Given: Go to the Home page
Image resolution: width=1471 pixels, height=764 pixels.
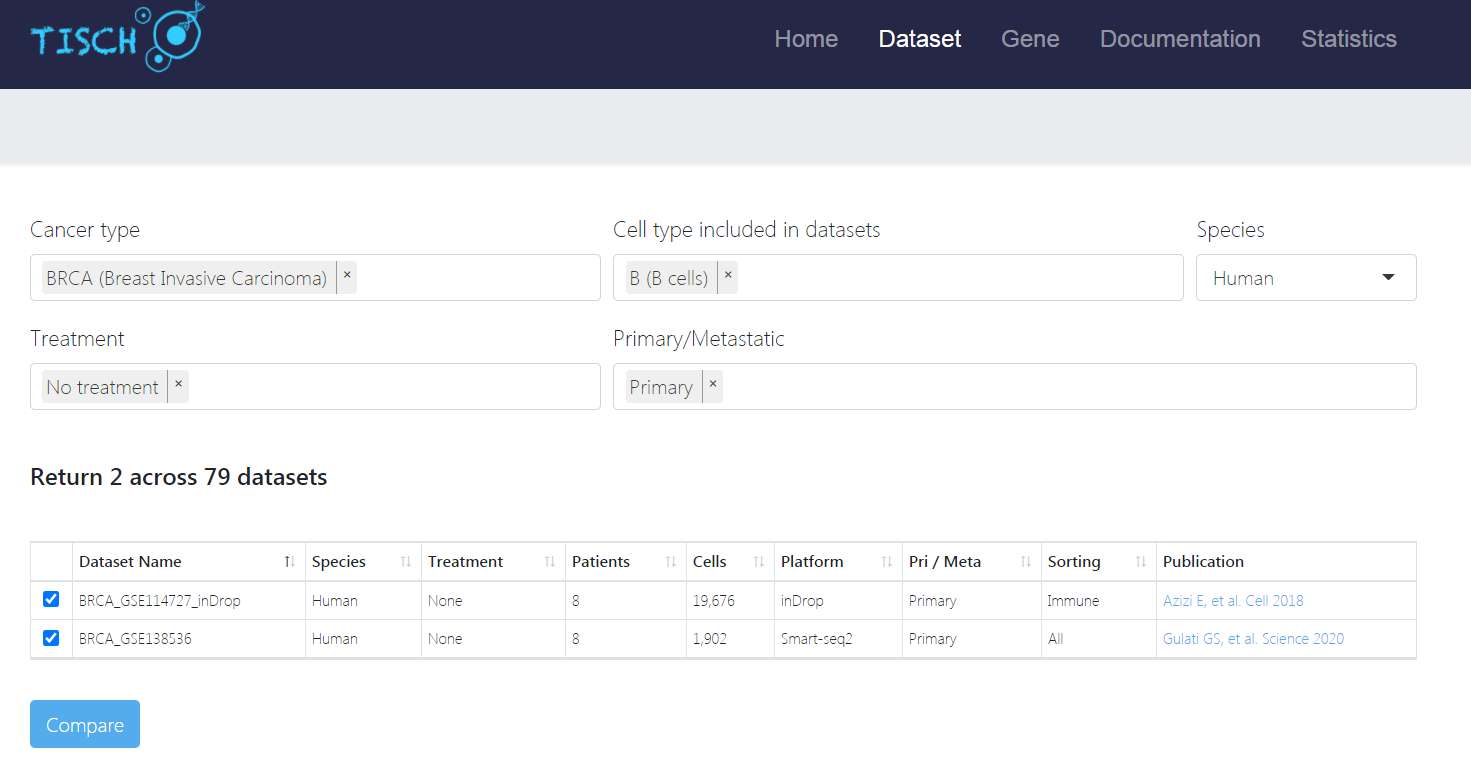Looking at the screenshot, I should (806, 39).
